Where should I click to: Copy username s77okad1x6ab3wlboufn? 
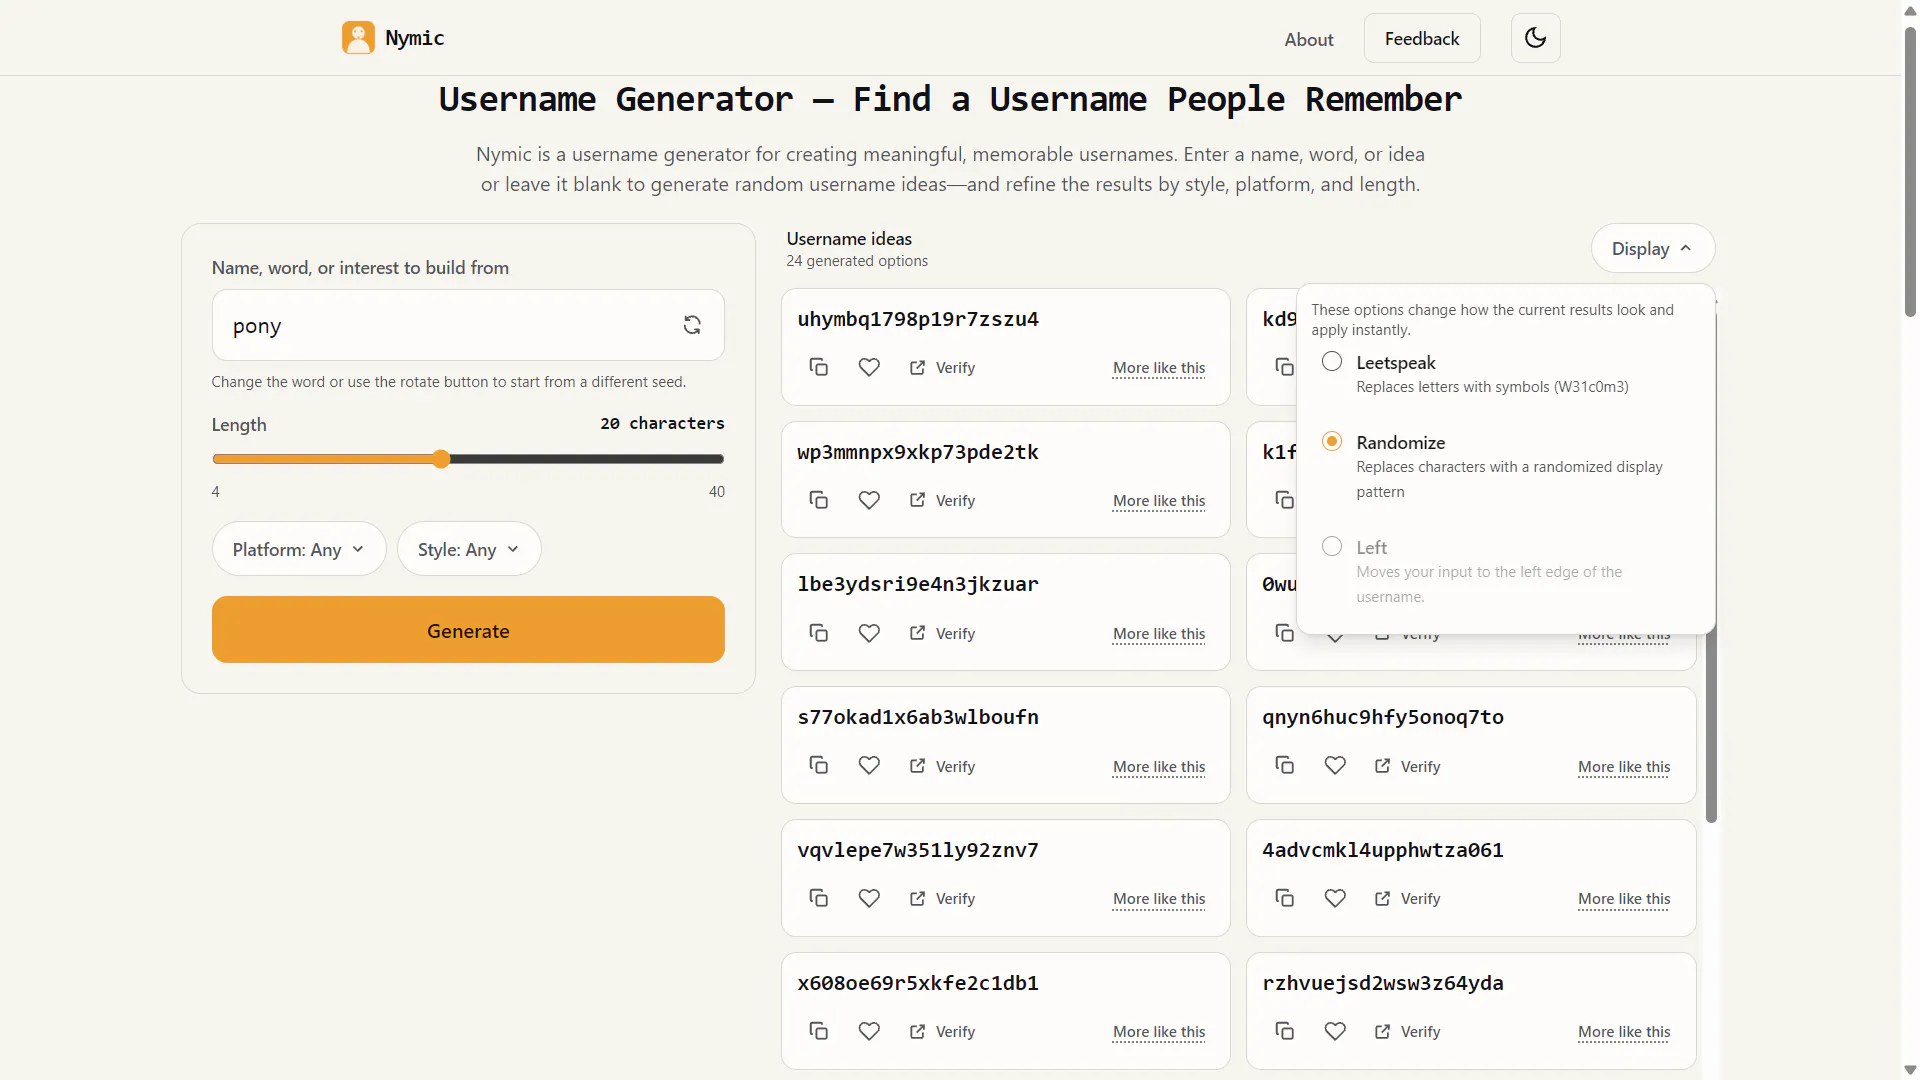tap(818, 766)
